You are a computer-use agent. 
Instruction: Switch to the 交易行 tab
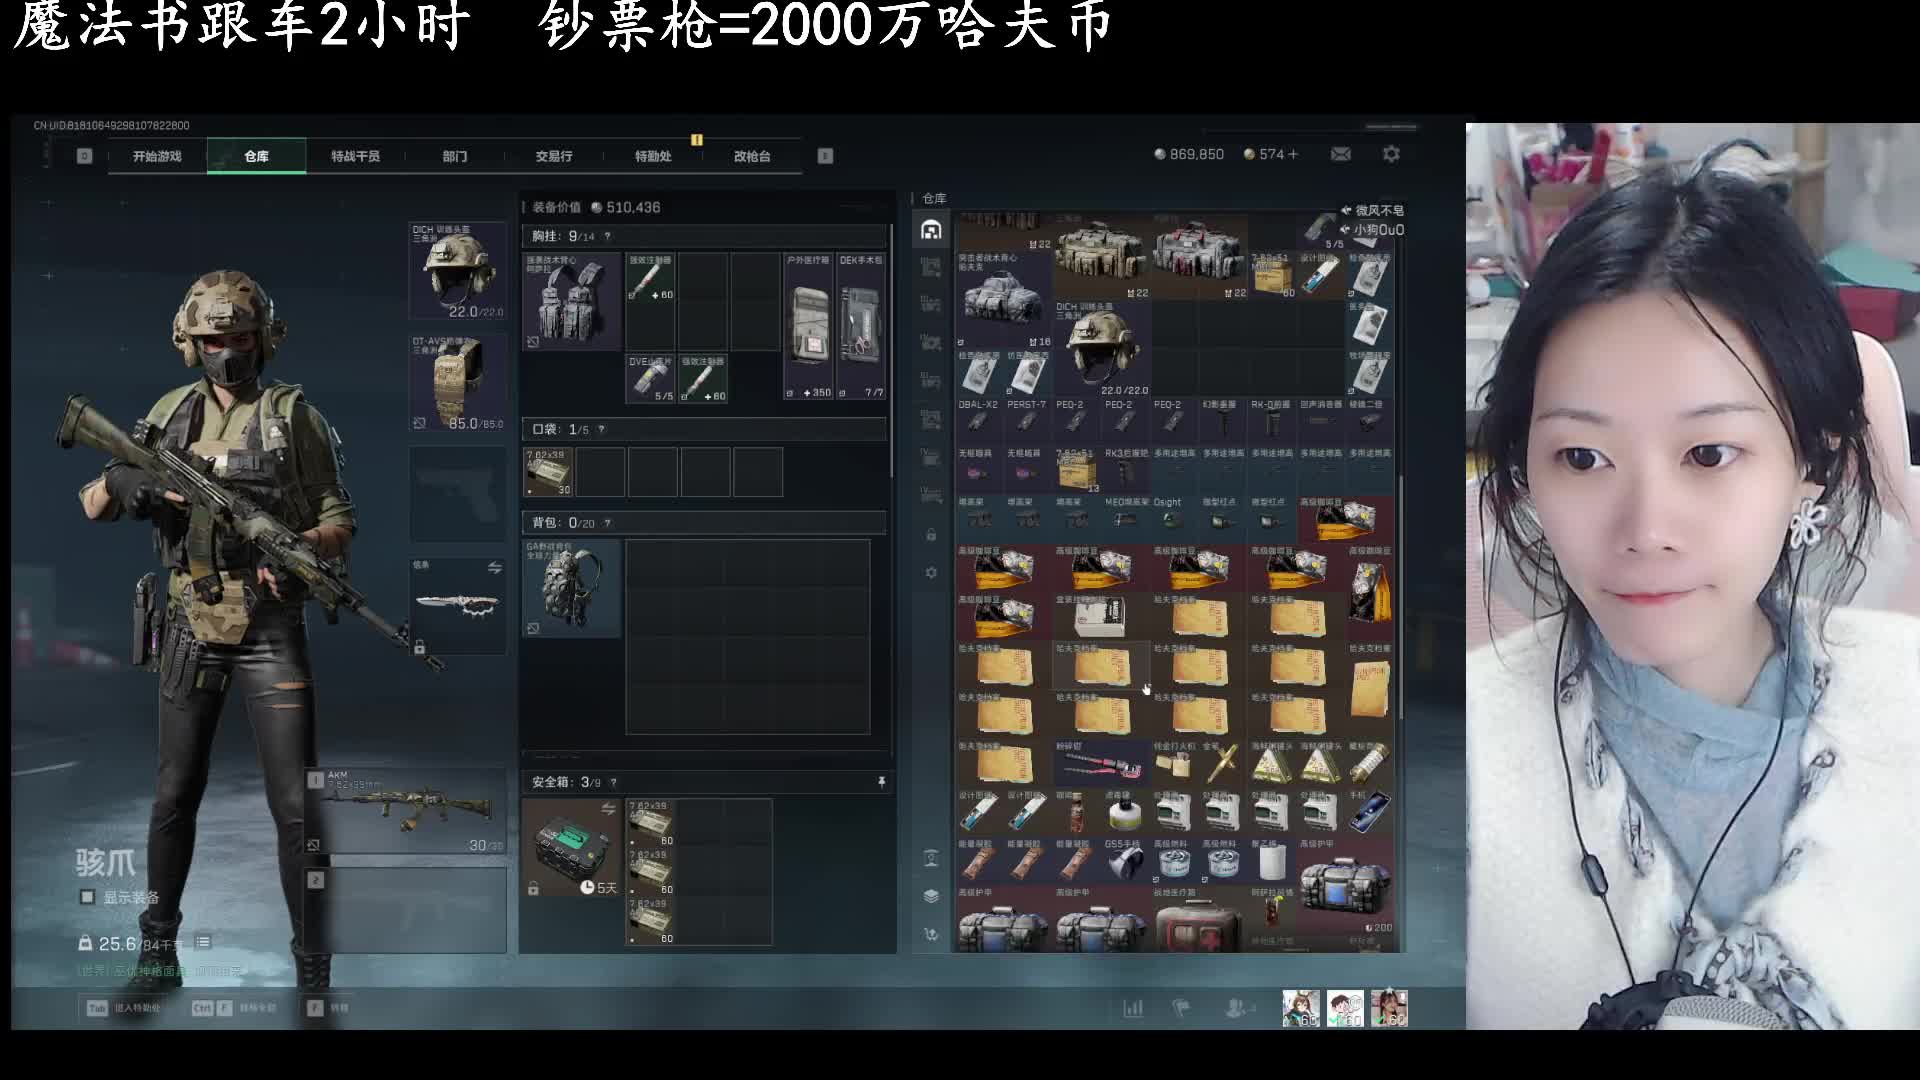553,156
